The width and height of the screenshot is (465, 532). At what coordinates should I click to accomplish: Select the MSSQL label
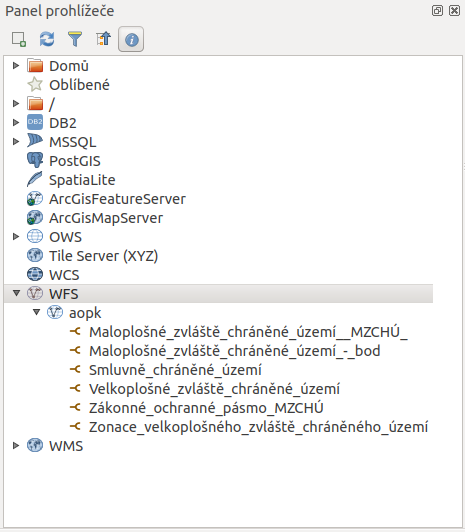point(73,142)
